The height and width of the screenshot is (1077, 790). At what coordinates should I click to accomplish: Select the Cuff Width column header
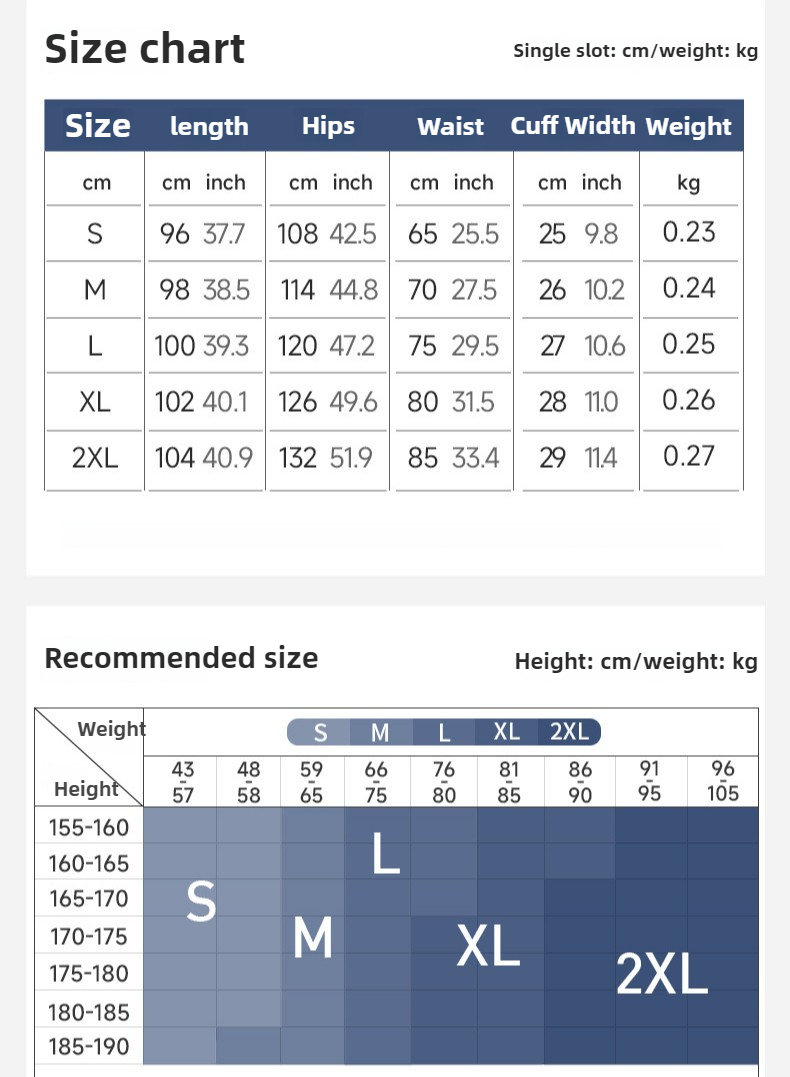(x=572, y=126)
